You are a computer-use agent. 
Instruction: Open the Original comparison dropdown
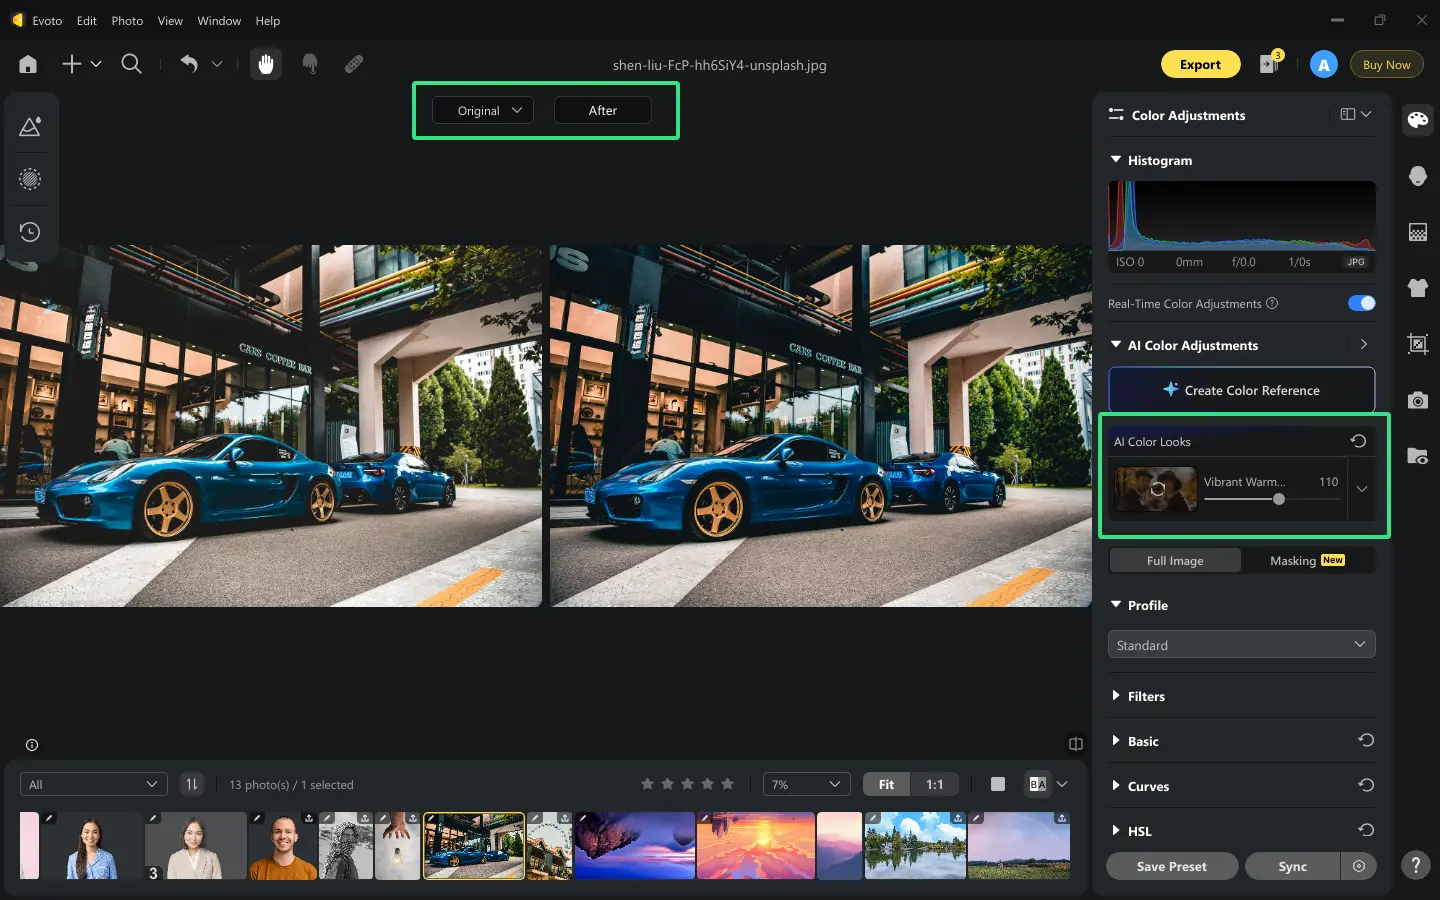pos(483,110)
